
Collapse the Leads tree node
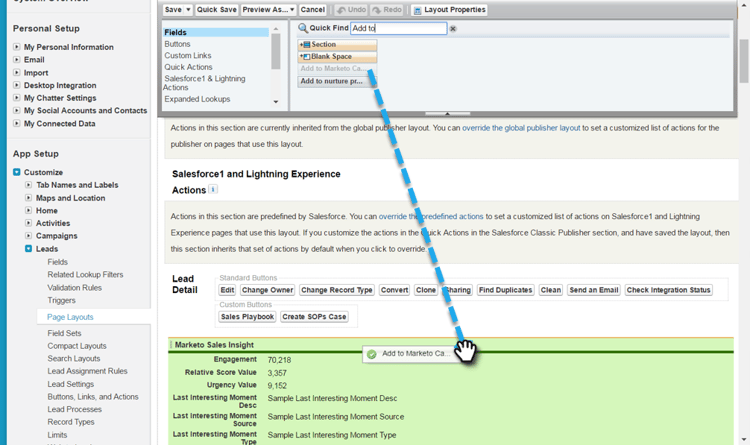coord(29,249)
